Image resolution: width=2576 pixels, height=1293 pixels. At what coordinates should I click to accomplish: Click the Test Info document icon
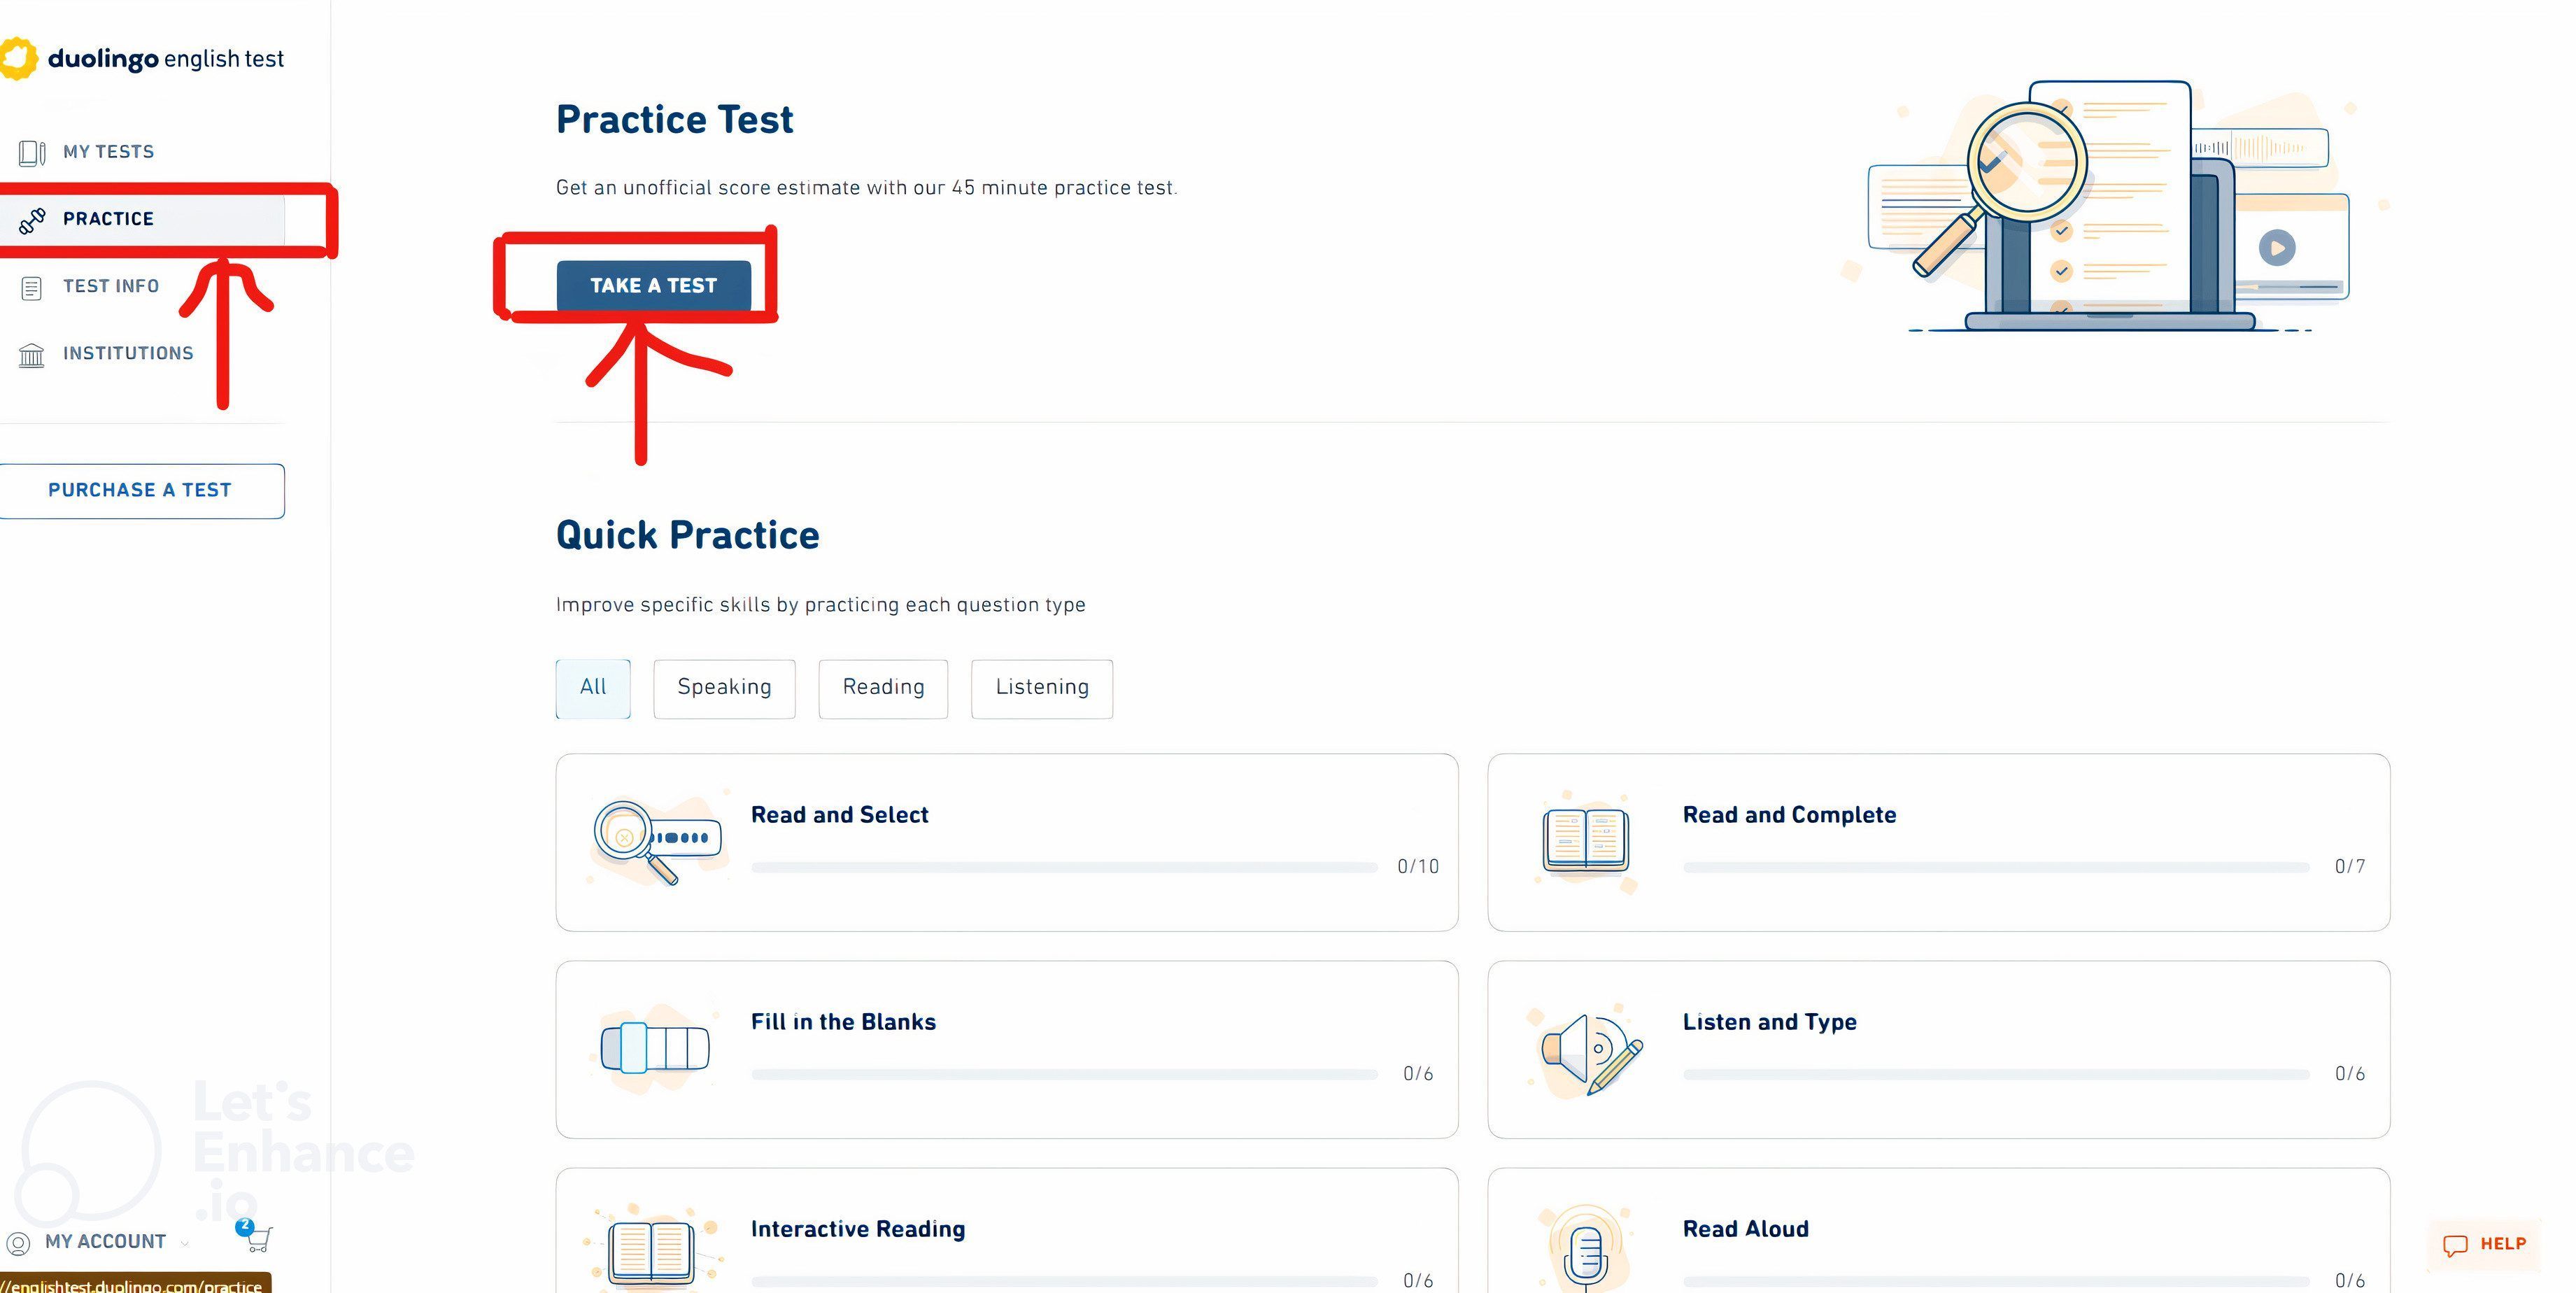[31, 288]
